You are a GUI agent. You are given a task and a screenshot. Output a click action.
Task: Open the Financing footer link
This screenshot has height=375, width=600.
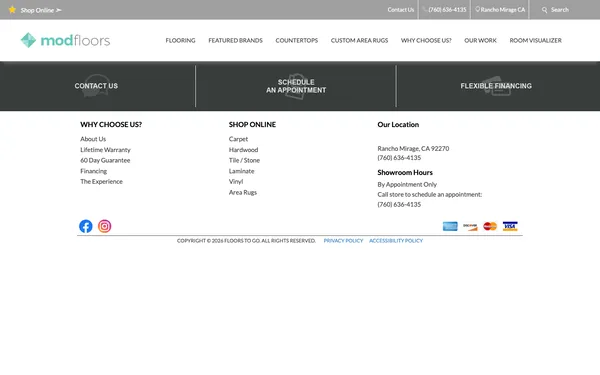point(93,171)
